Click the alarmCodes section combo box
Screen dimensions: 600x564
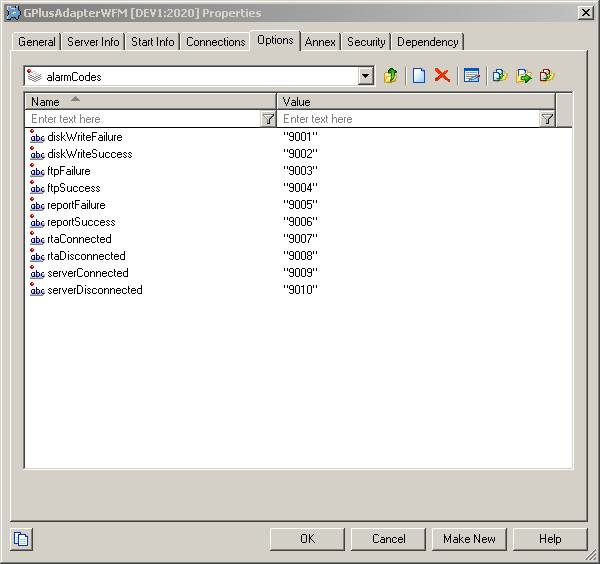[x=199, y=76]
